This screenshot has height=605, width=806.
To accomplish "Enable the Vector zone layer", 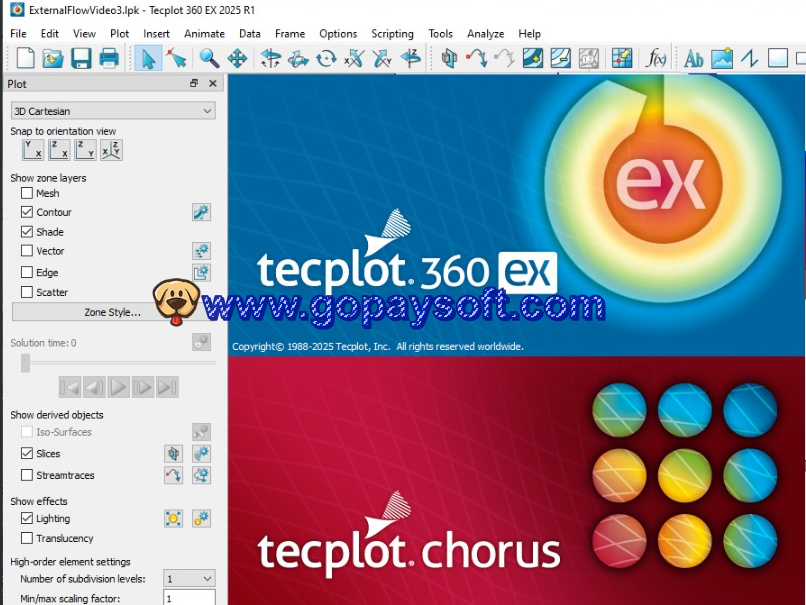I will coord(27,250).
